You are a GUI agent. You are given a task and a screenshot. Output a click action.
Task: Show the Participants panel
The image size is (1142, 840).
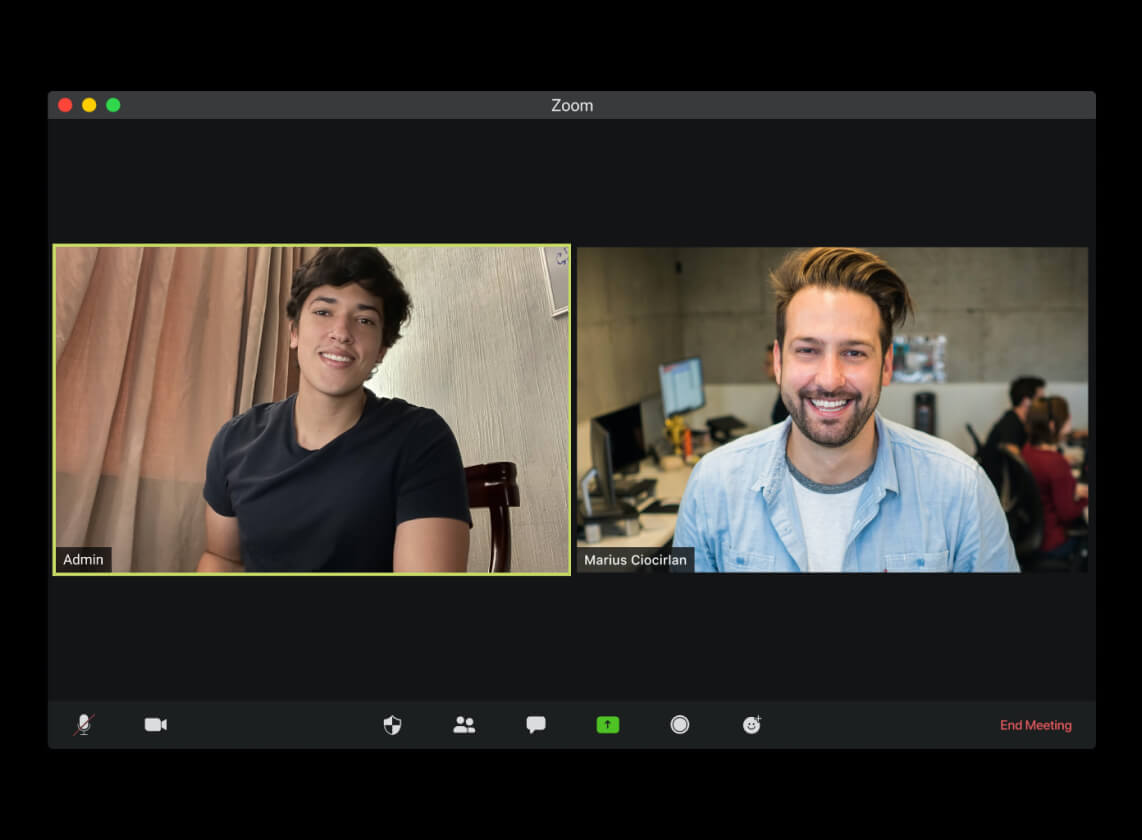464,724
